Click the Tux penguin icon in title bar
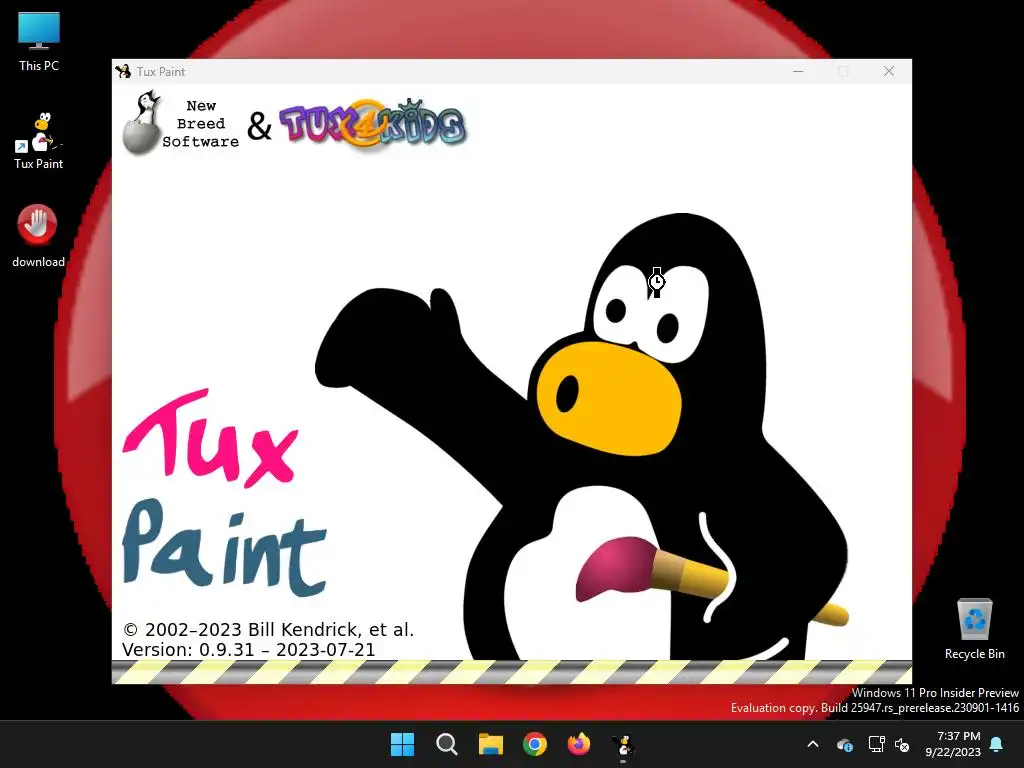 [x=123, y=71]
